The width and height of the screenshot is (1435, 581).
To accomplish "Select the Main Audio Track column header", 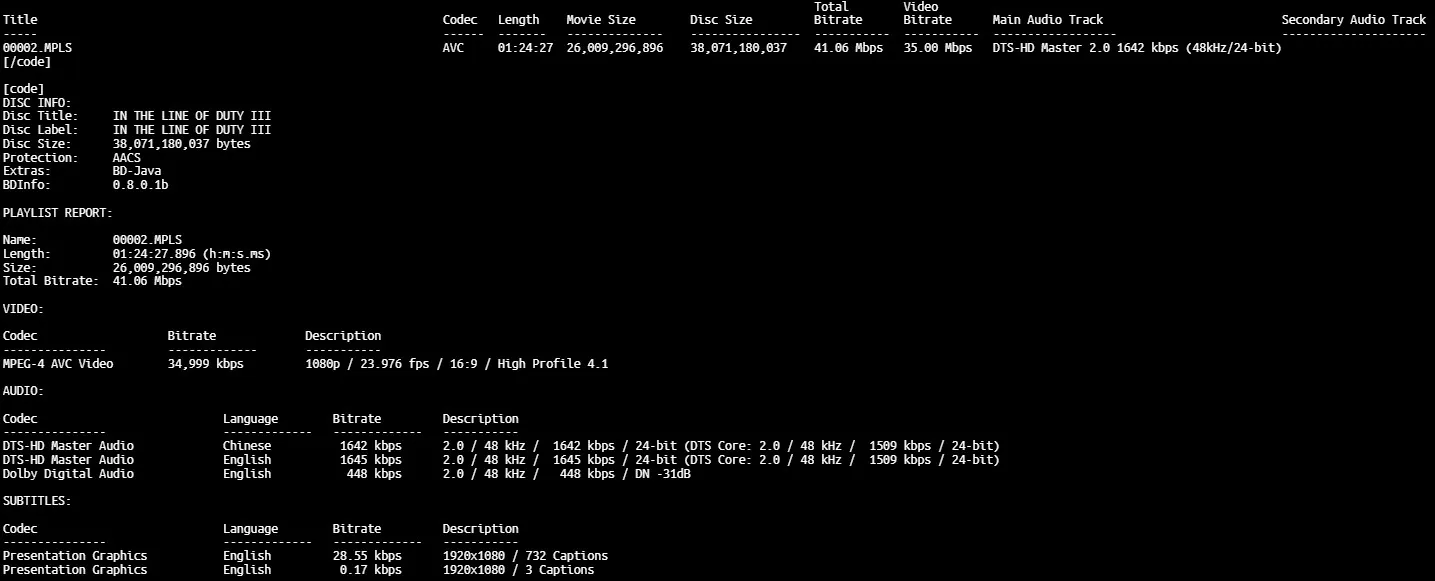I will [x=1047, y=20].
